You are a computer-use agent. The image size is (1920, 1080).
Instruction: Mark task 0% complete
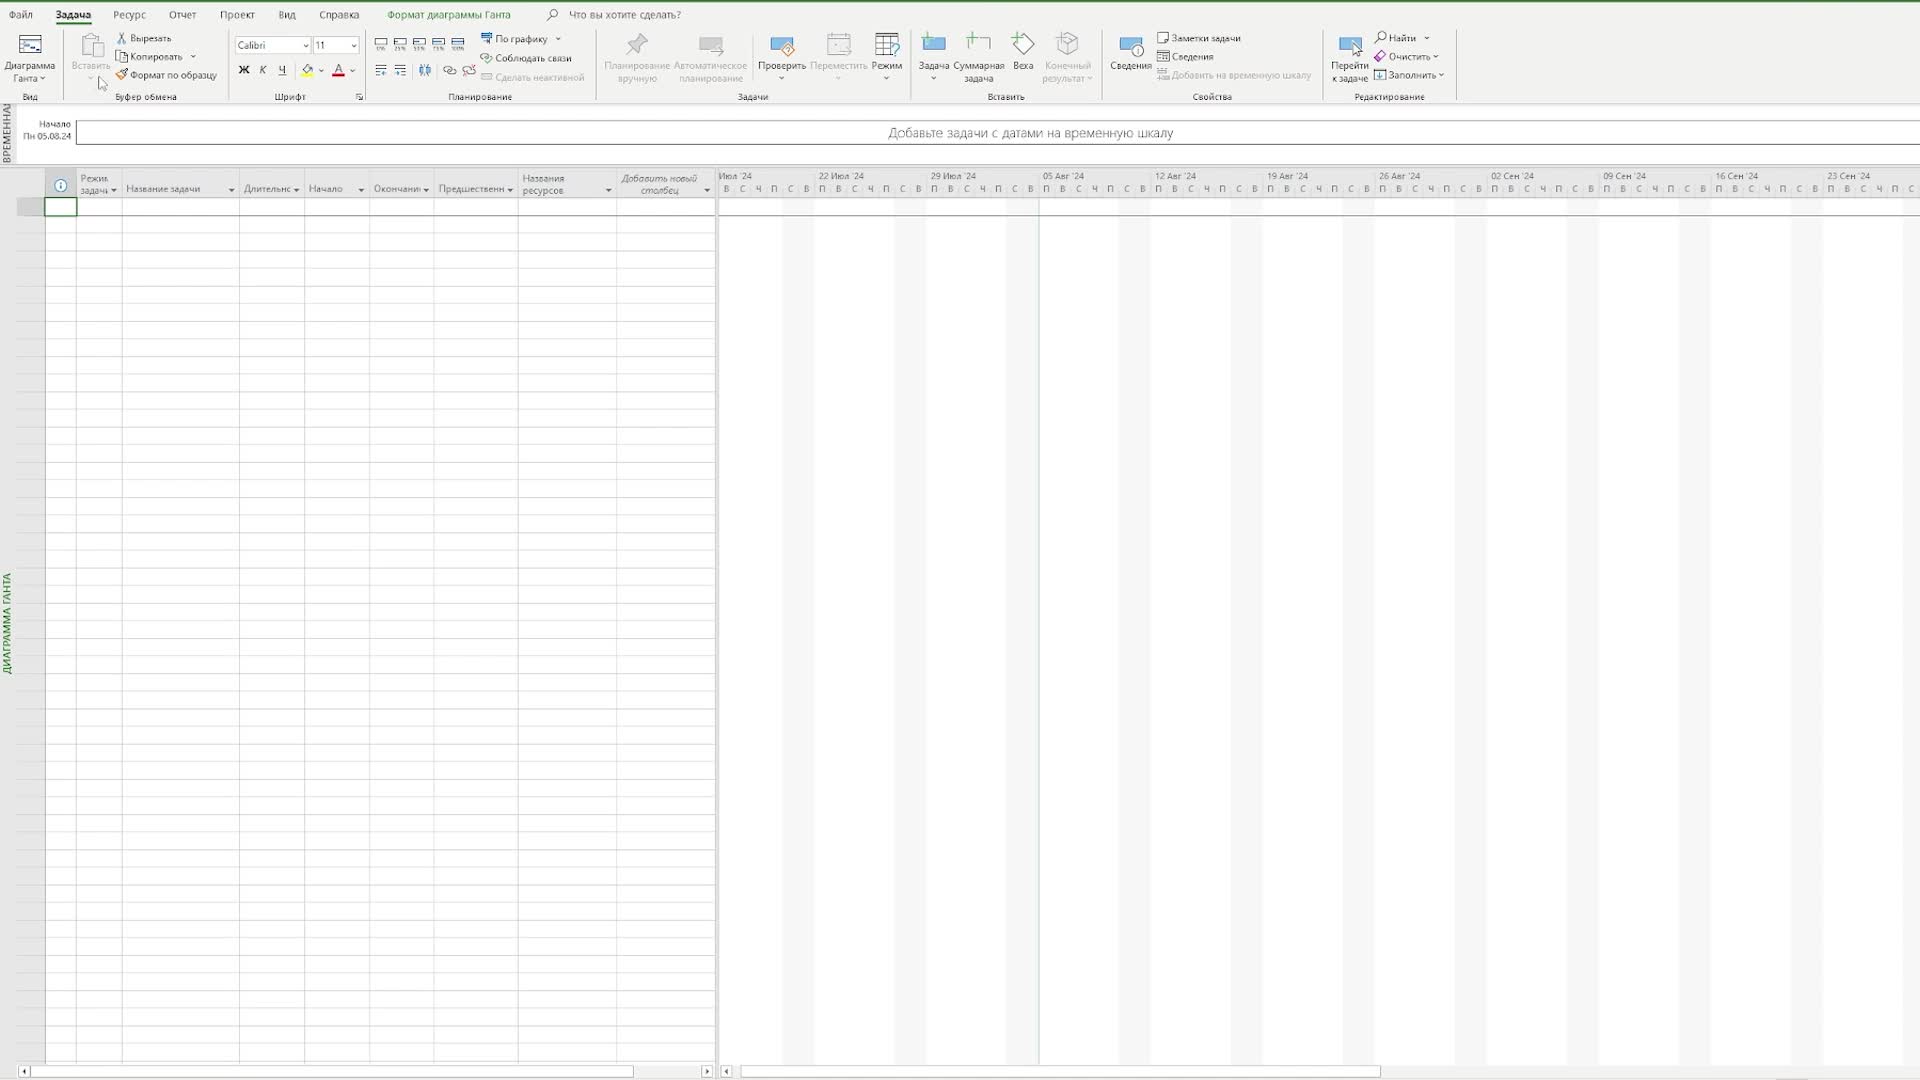pos(381,44)
